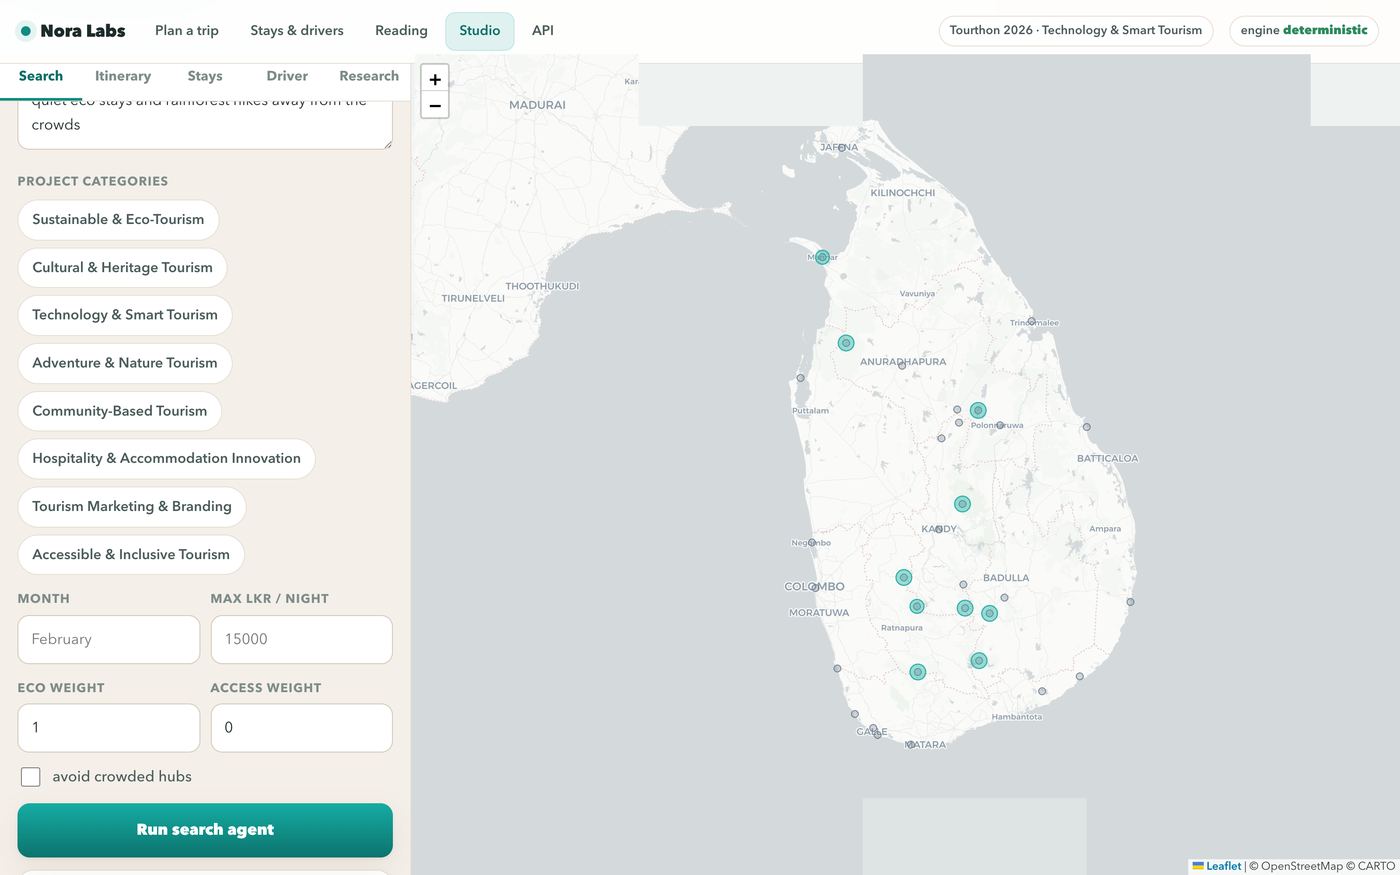
Task: Select the teal marker northwest of Anuradhapura
Action: click(846, 343)
